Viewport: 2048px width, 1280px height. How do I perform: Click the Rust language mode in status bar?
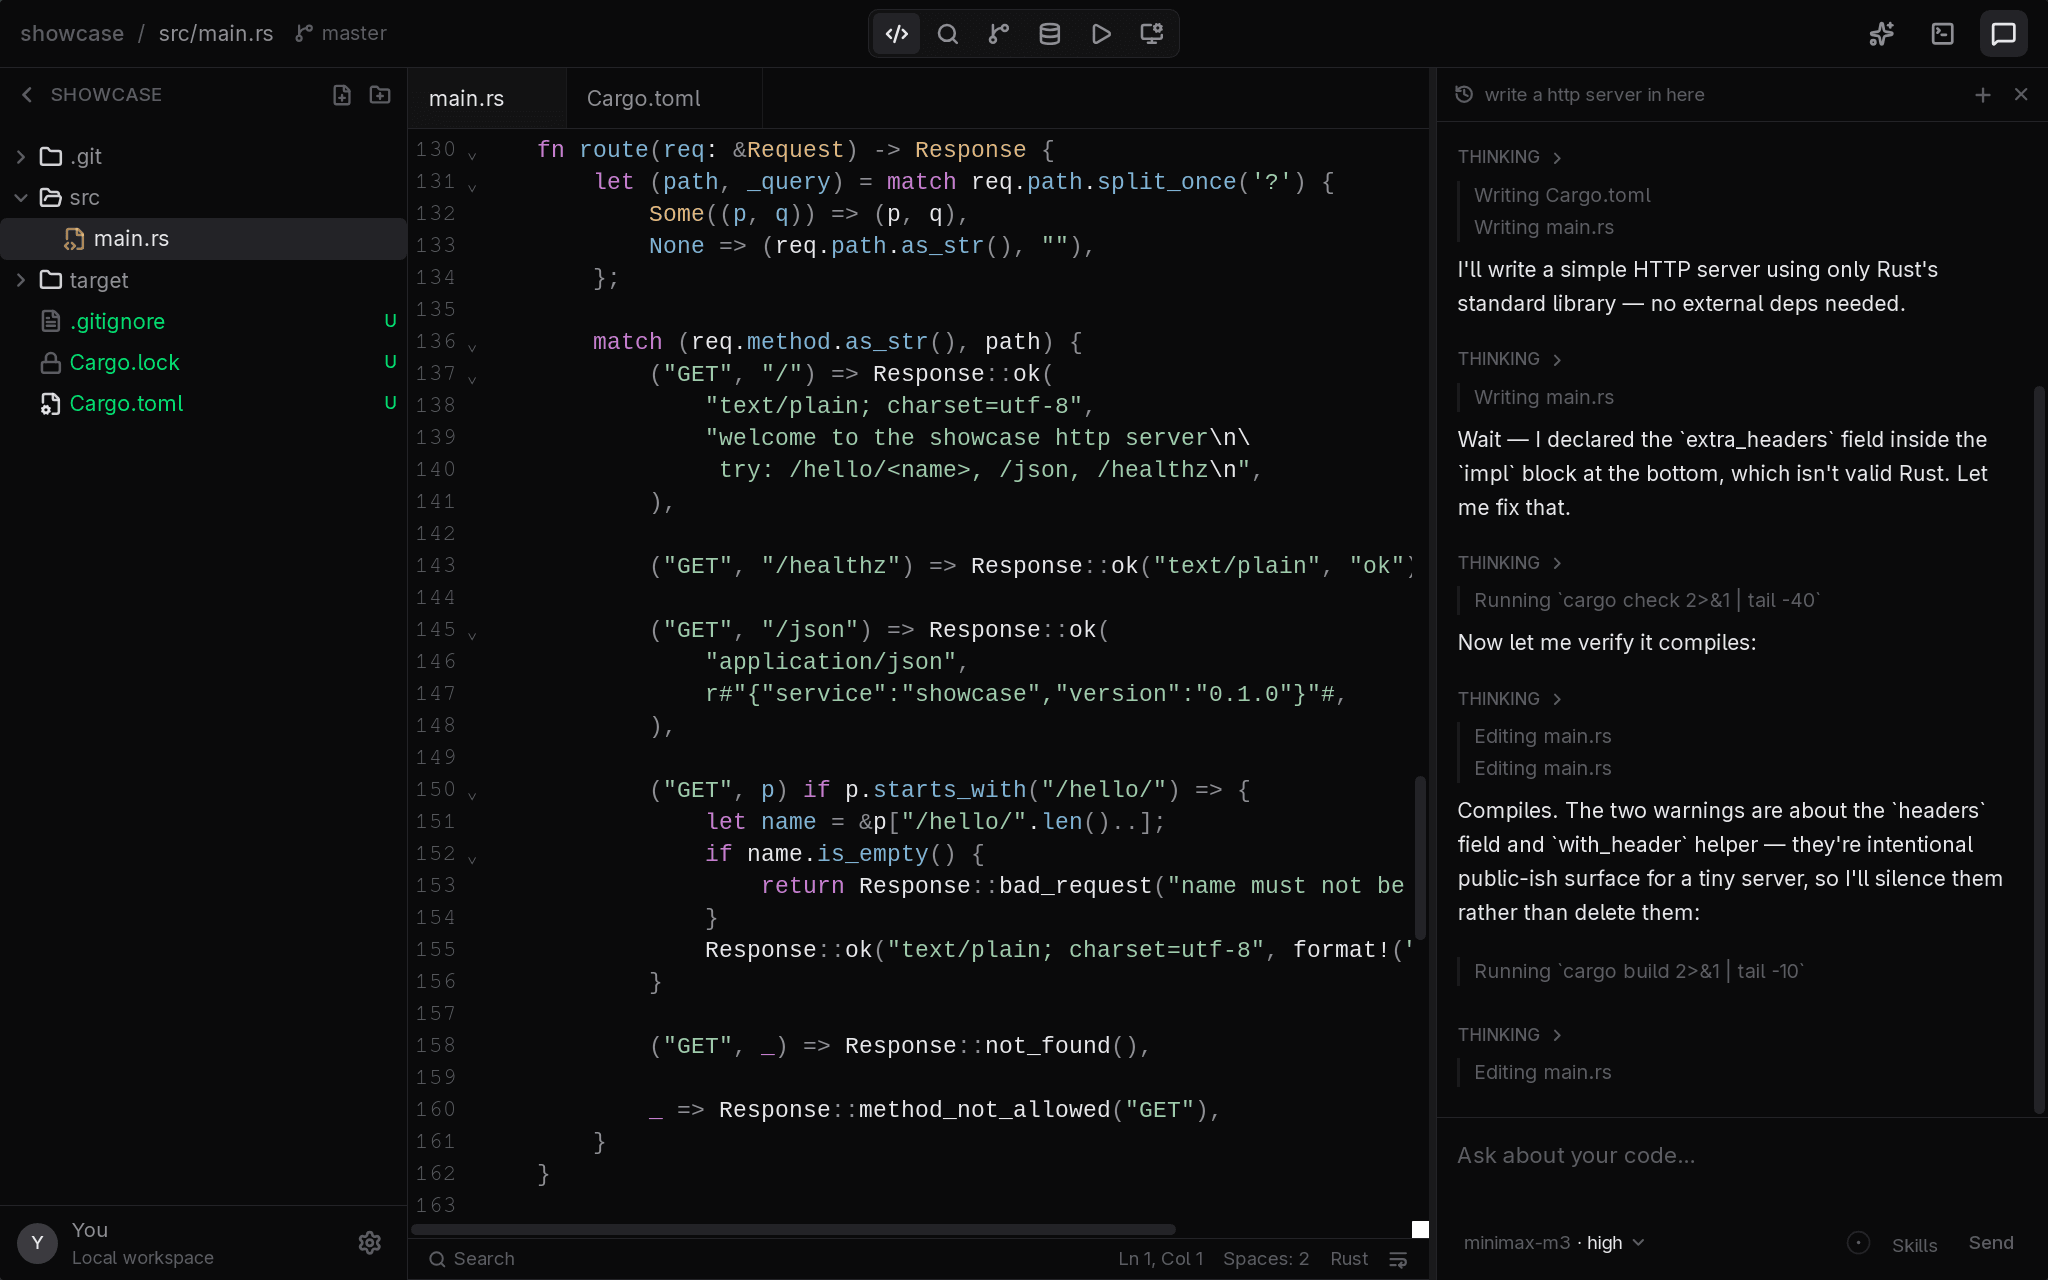tap(1349, 1259)
